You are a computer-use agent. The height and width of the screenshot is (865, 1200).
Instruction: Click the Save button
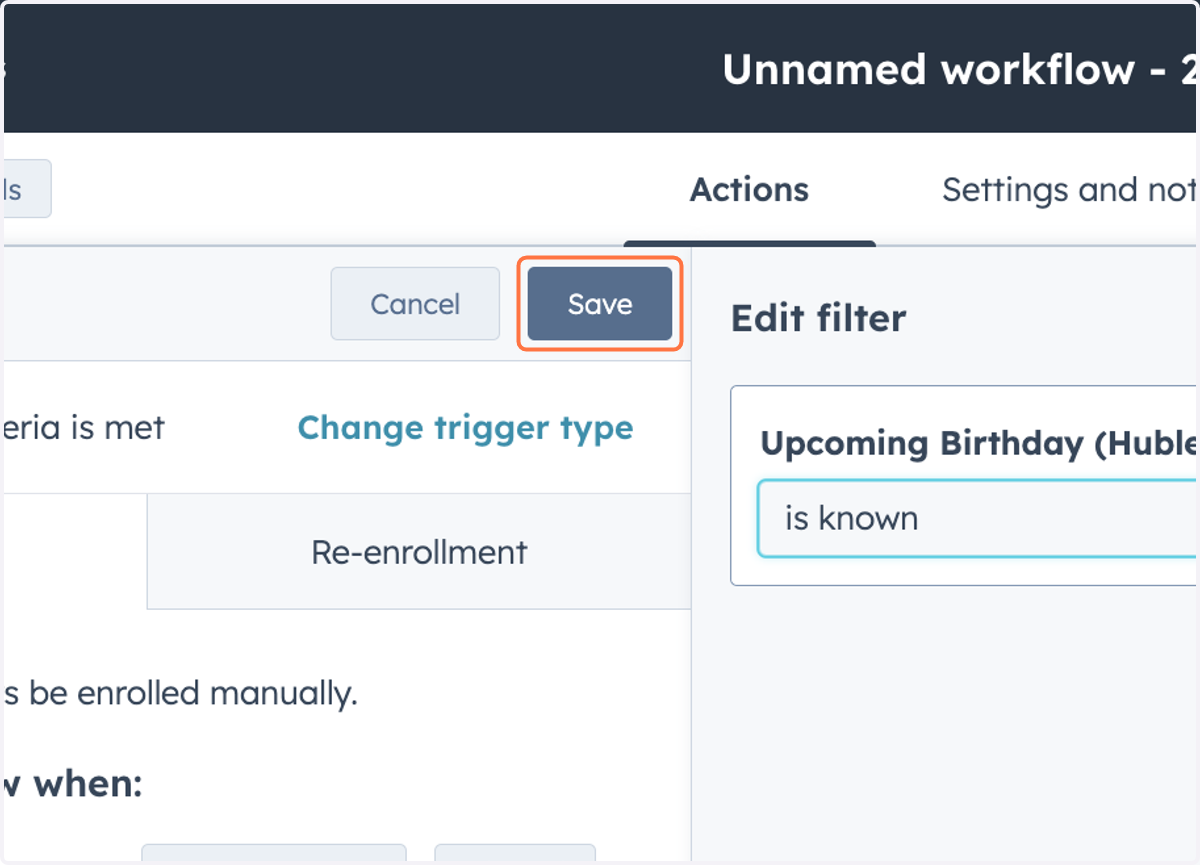(600, 304)
